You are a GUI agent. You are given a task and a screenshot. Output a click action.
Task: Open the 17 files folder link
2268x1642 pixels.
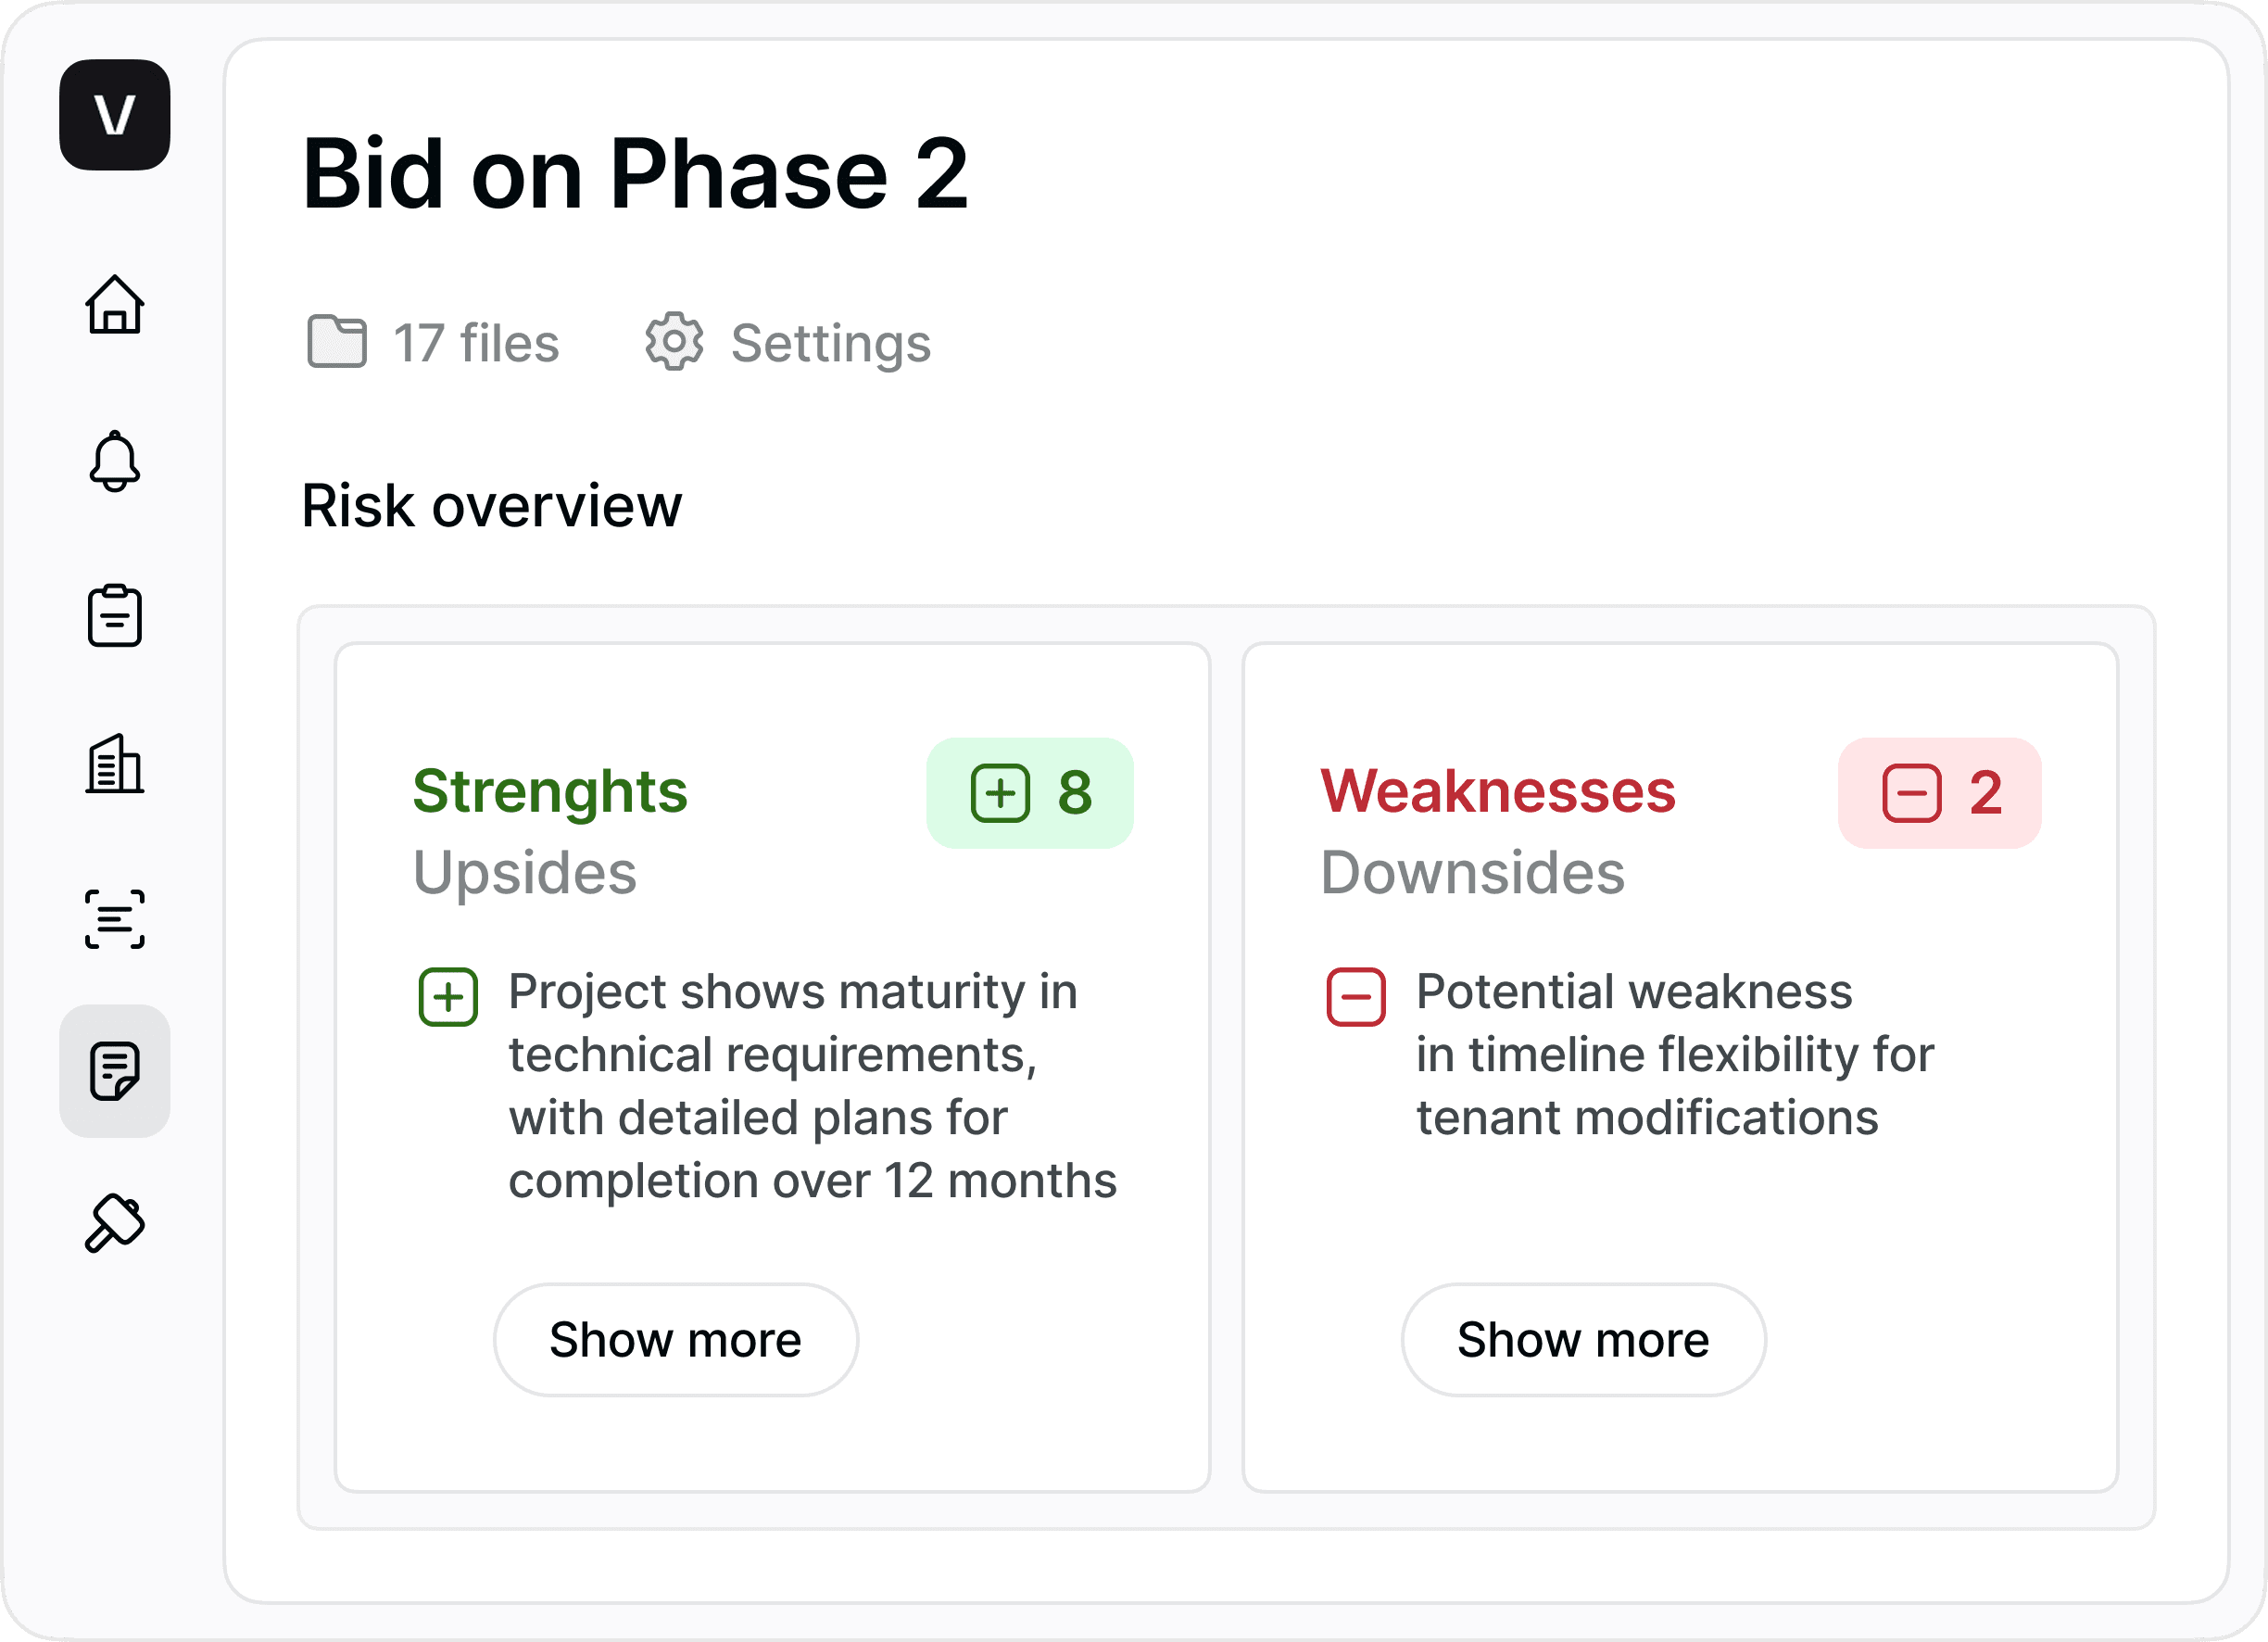point(475,344)
